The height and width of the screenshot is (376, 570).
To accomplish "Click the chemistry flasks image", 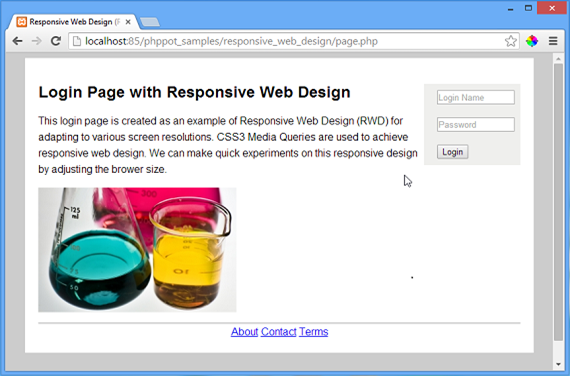I will click(x=137, y=249).
